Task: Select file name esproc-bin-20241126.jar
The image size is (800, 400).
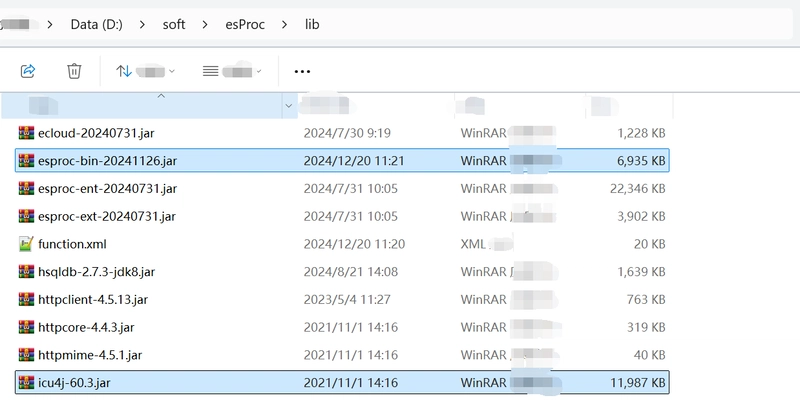Action: pyautogui.click(x=107, y=161)
